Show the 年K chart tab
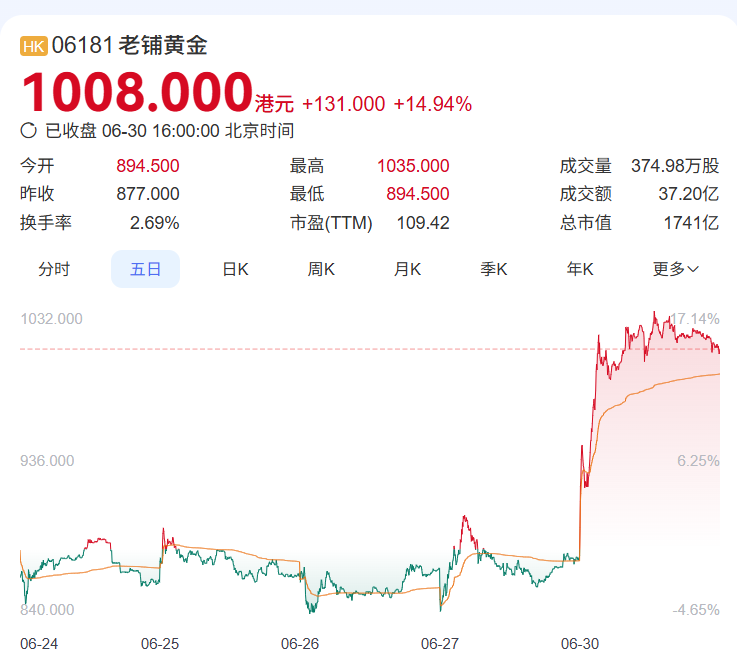Screen dimensions: 737x661 coord(580,269)
